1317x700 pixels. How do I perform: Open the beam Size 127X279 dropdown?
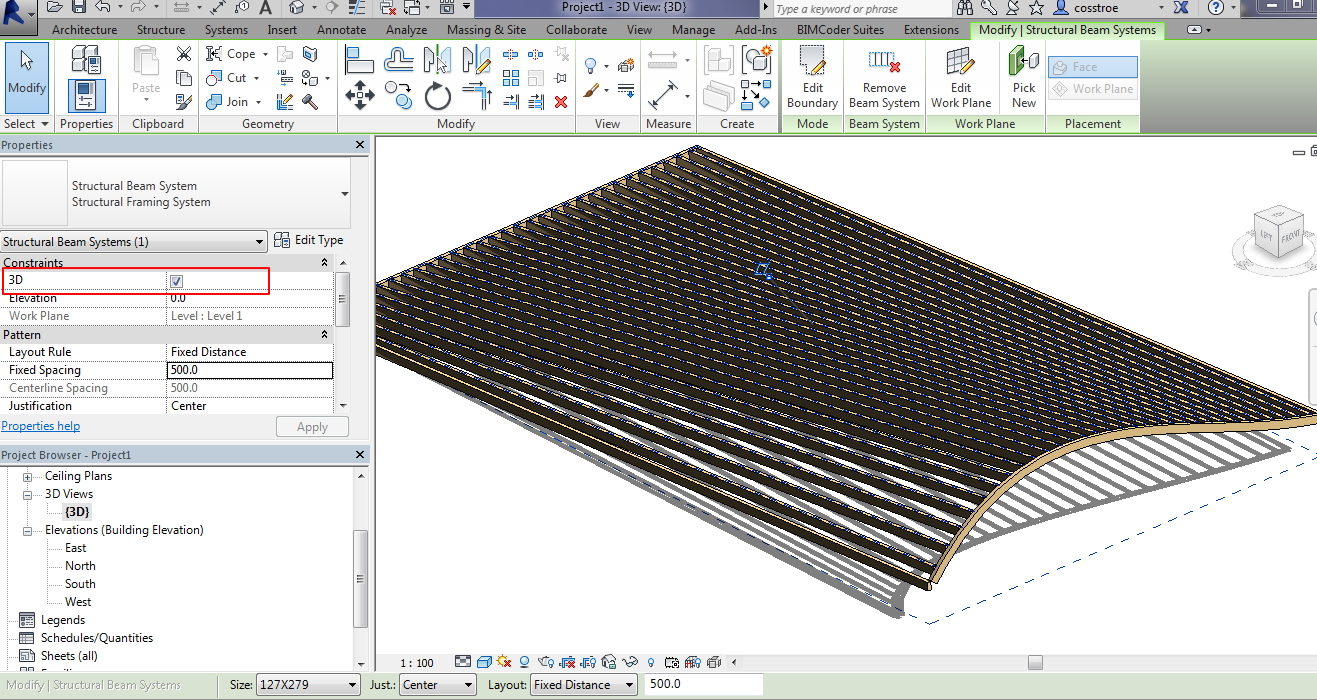click(x=308, y=685)
